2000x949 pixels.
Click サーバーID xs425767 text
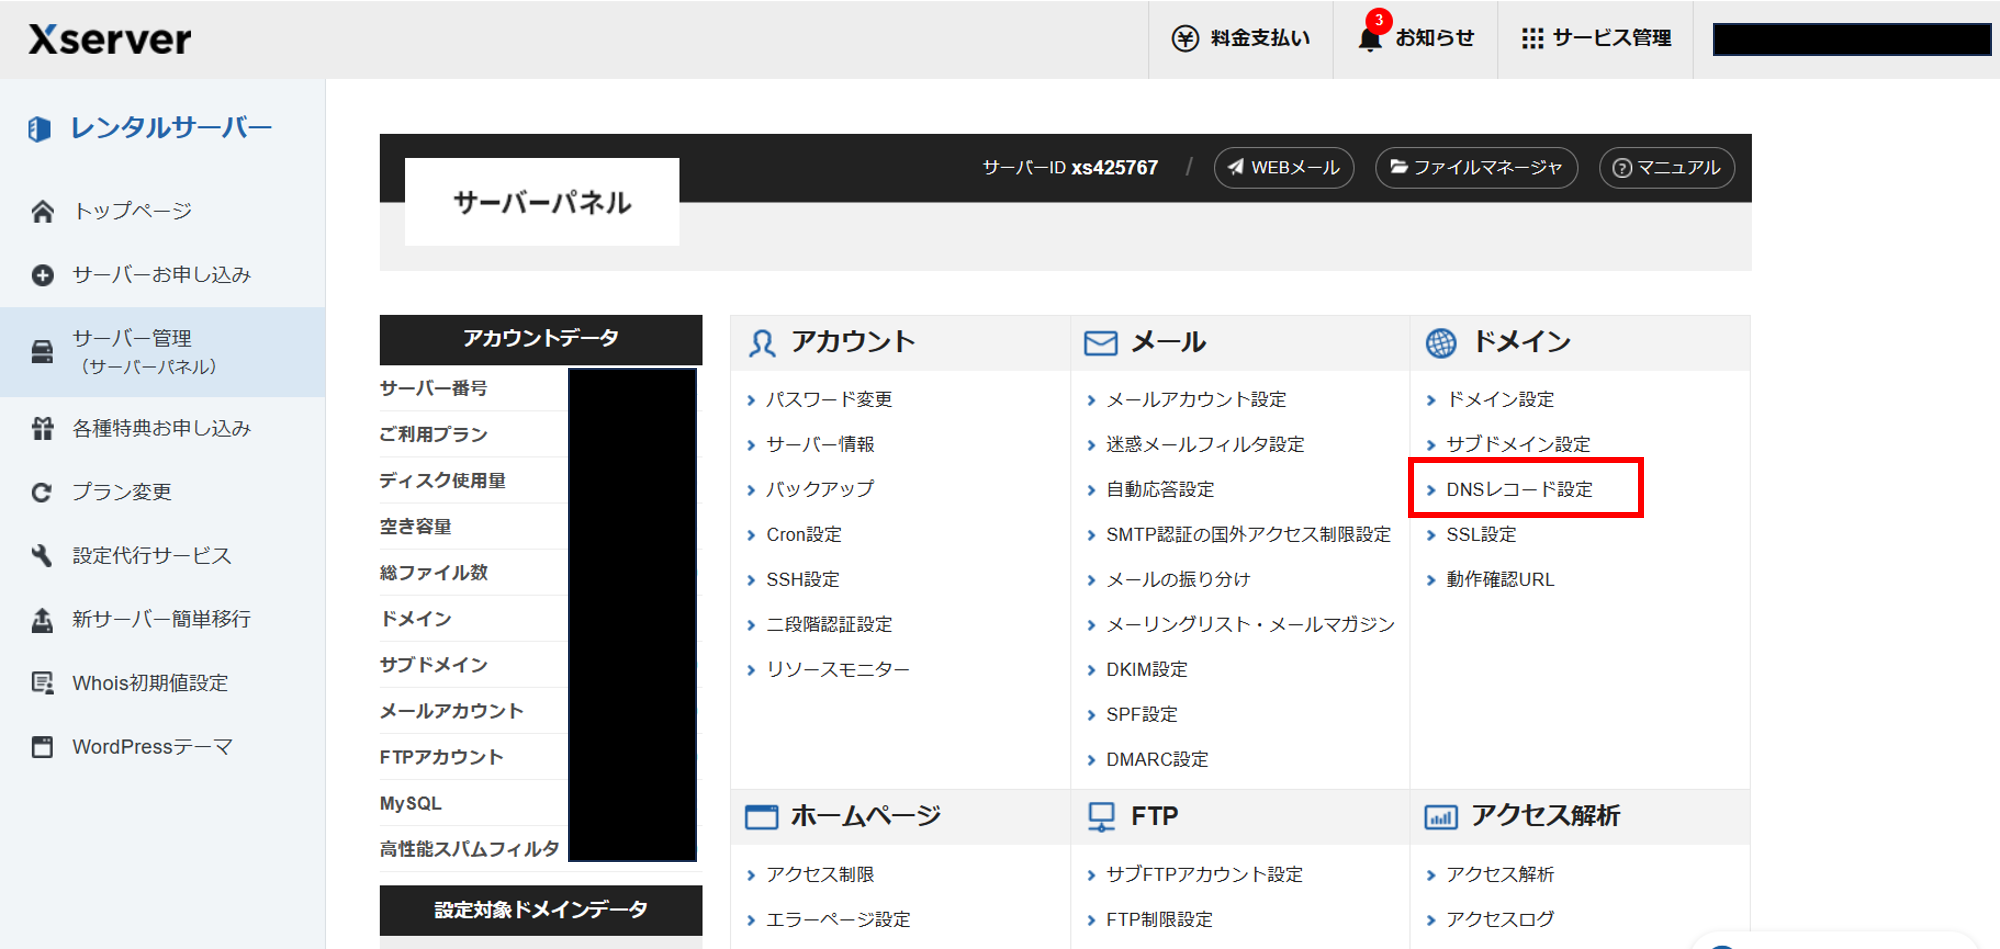[1070, 168]
